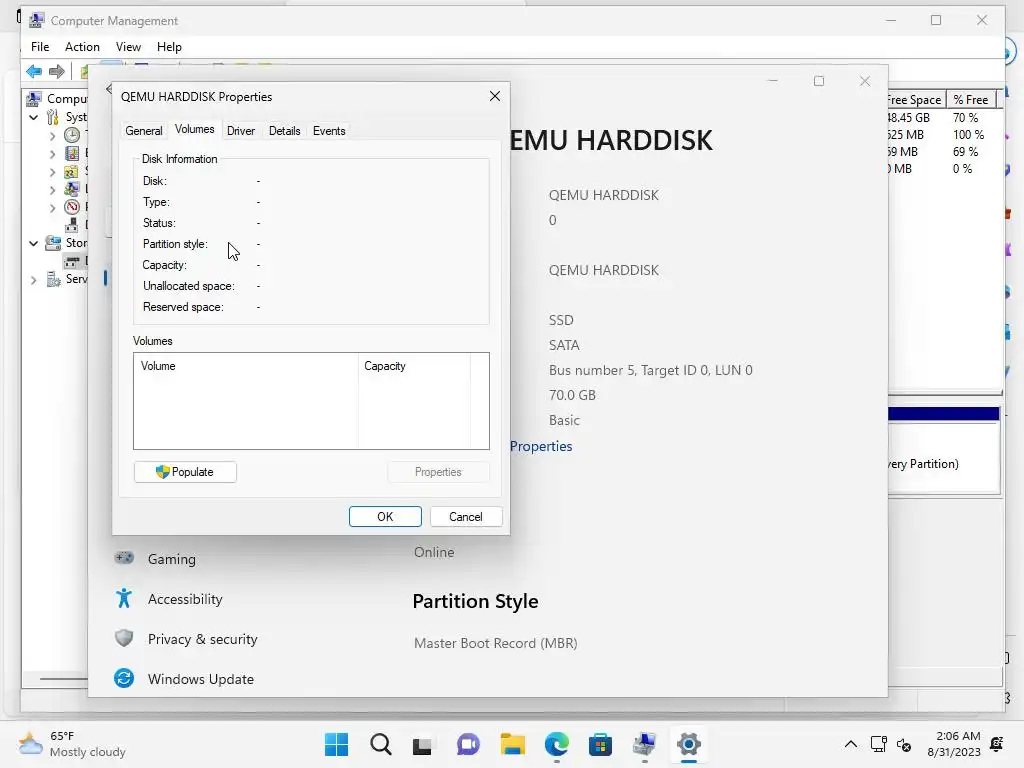Click the Populate button
Image resolution: width=1024 pixels, height=768 pixels.
[185, 472]
